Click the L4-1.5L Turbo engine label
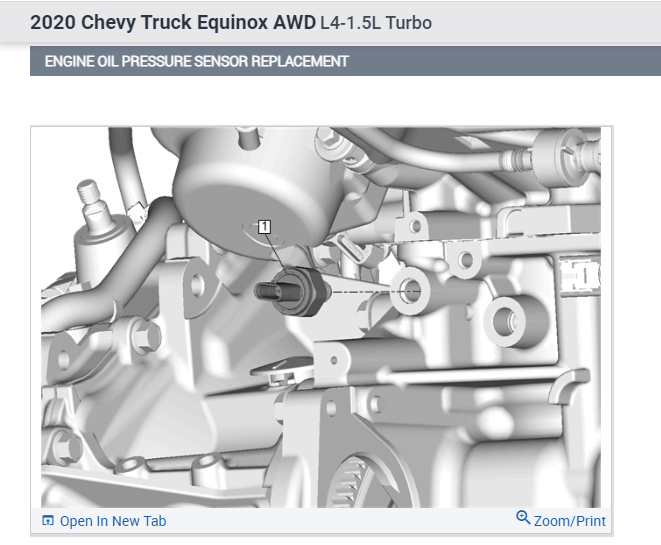The image size is (661, 545). click(x=376, y=23)
